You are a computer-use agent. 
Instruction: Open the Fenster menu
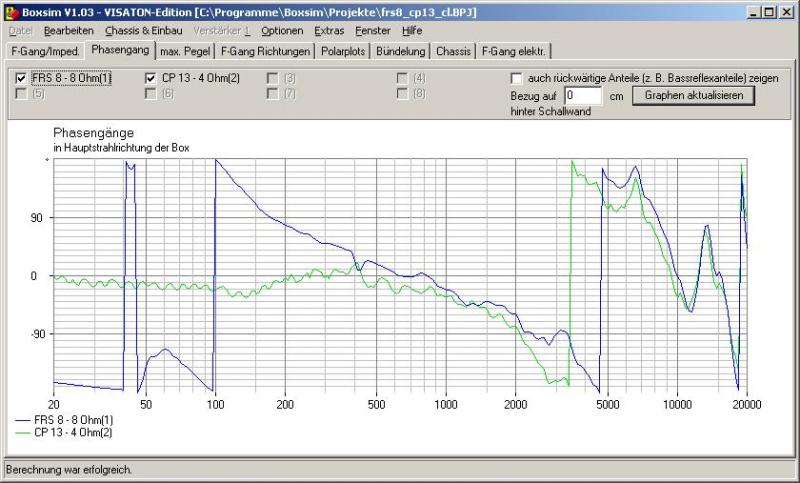click(373, 31)
